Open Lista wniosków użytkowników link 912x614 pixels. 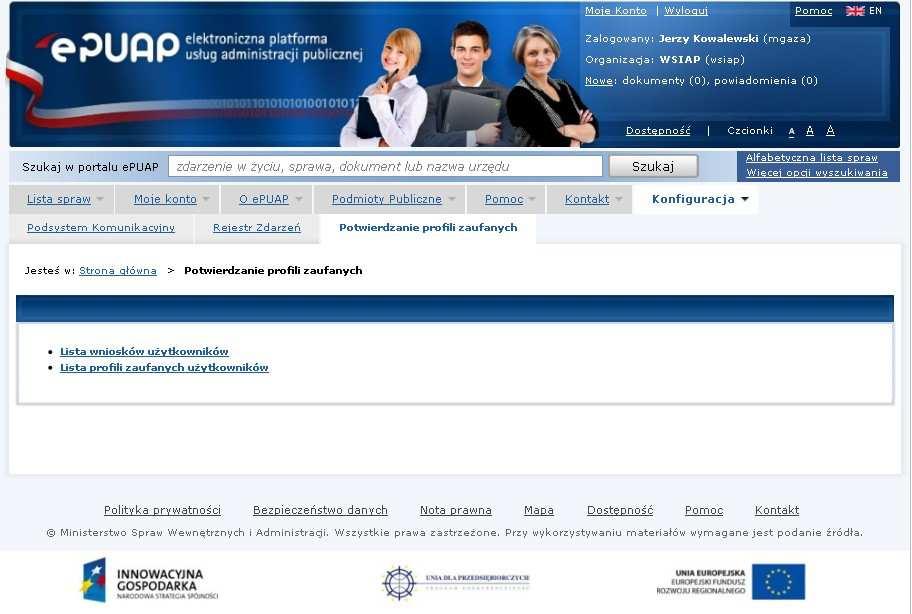pos(144,352)
